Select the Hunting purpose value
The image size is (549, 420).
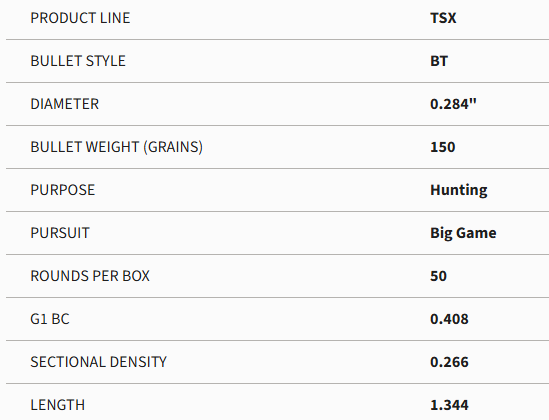459,190
